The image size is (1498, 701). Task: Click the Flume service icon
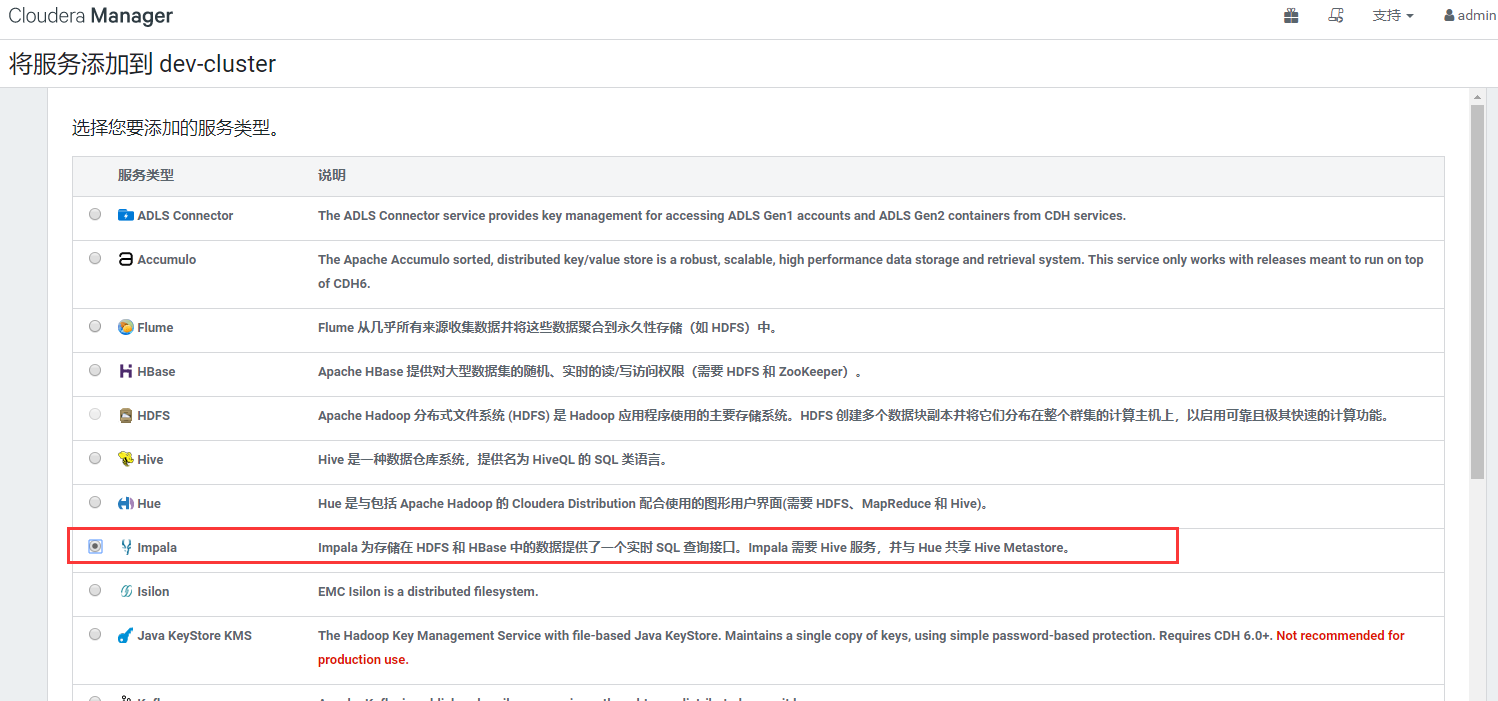click(125, 327)
